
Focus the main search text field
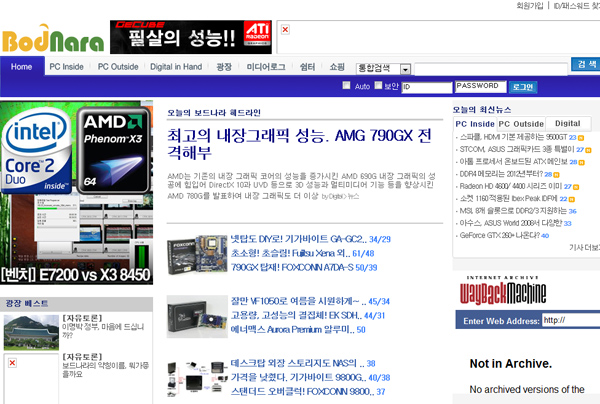pos(491,70)
